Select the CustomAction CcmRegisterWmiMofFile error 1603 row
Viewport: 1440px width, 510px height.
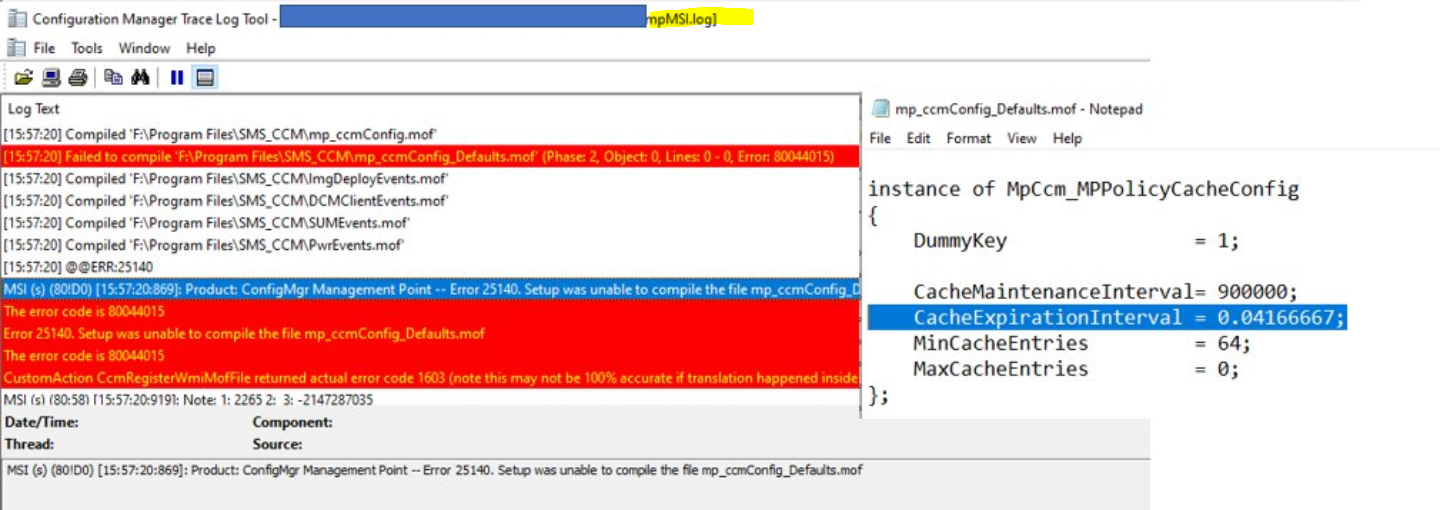[x=430, y=377]
